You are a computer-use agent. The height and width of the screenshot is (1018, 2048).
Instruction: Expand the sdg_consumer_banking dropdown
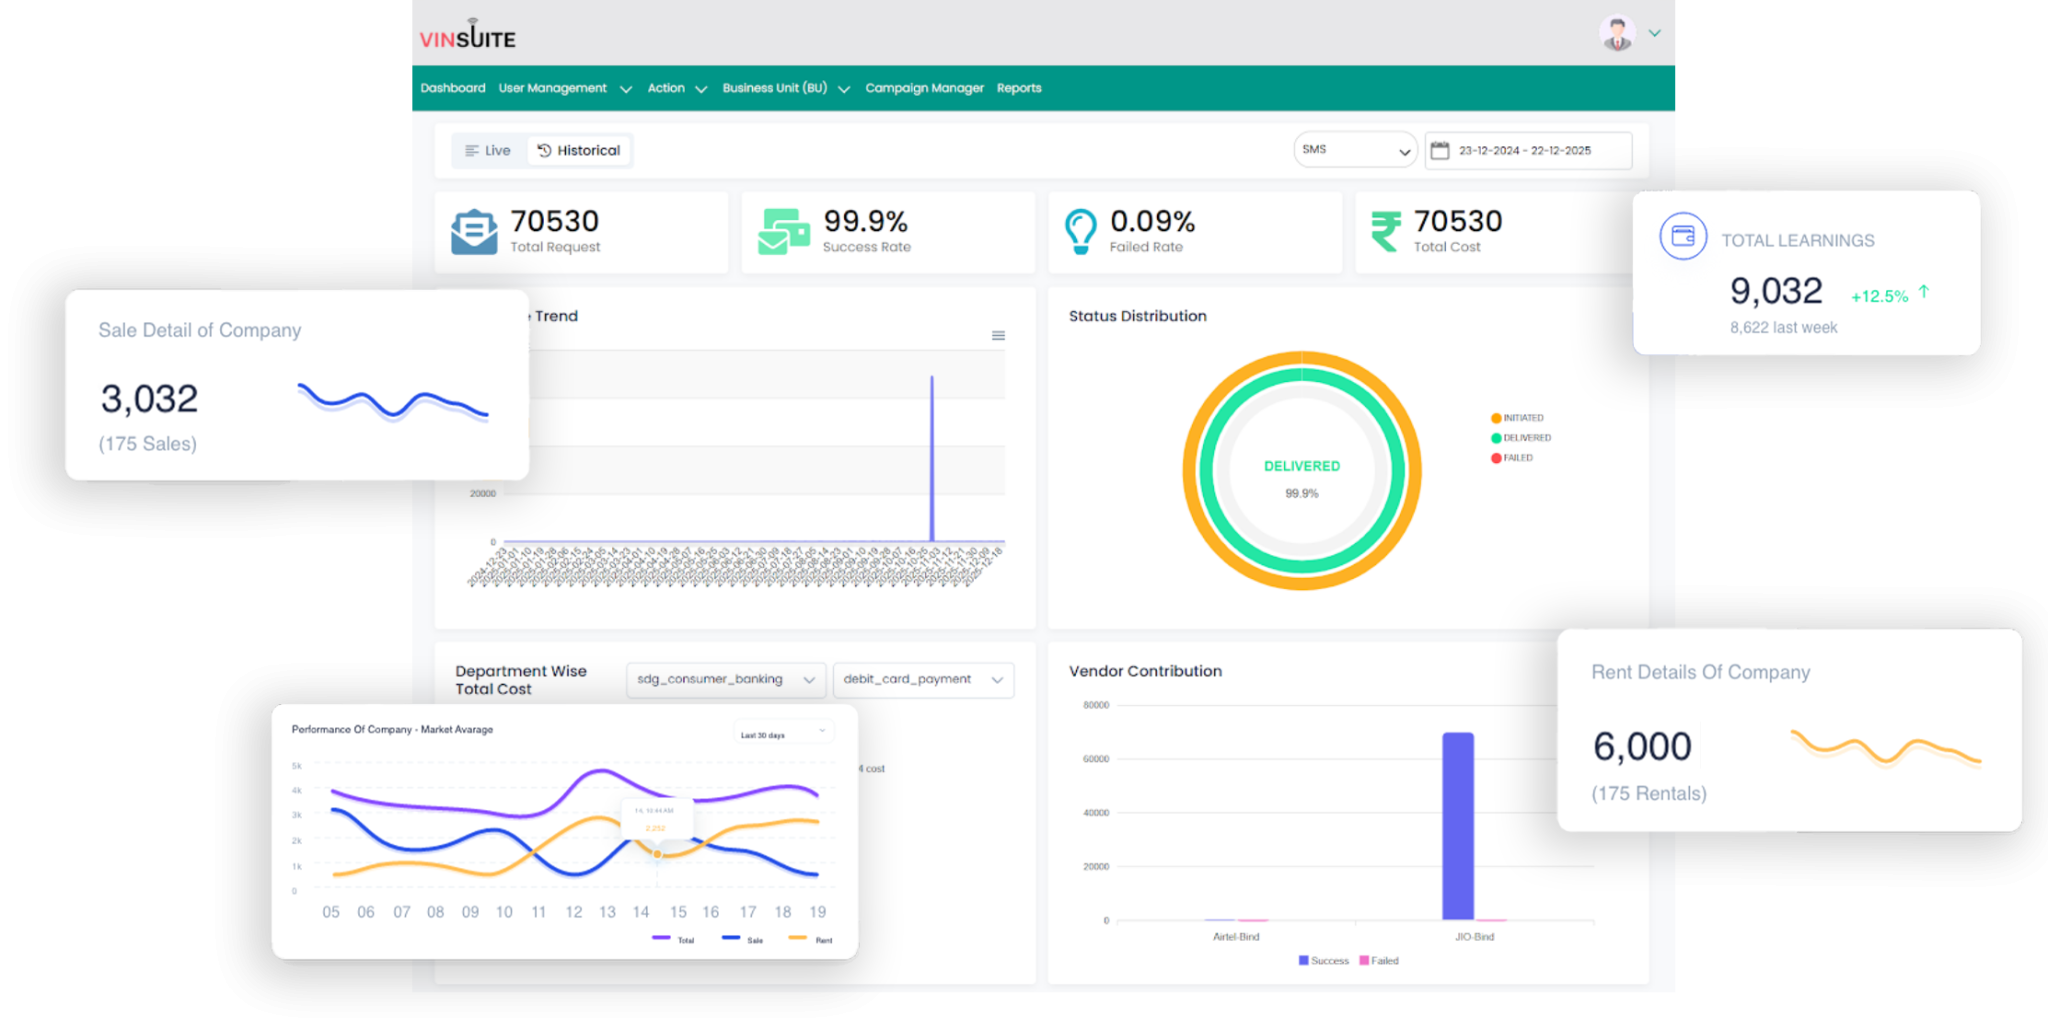pos(725,680)
